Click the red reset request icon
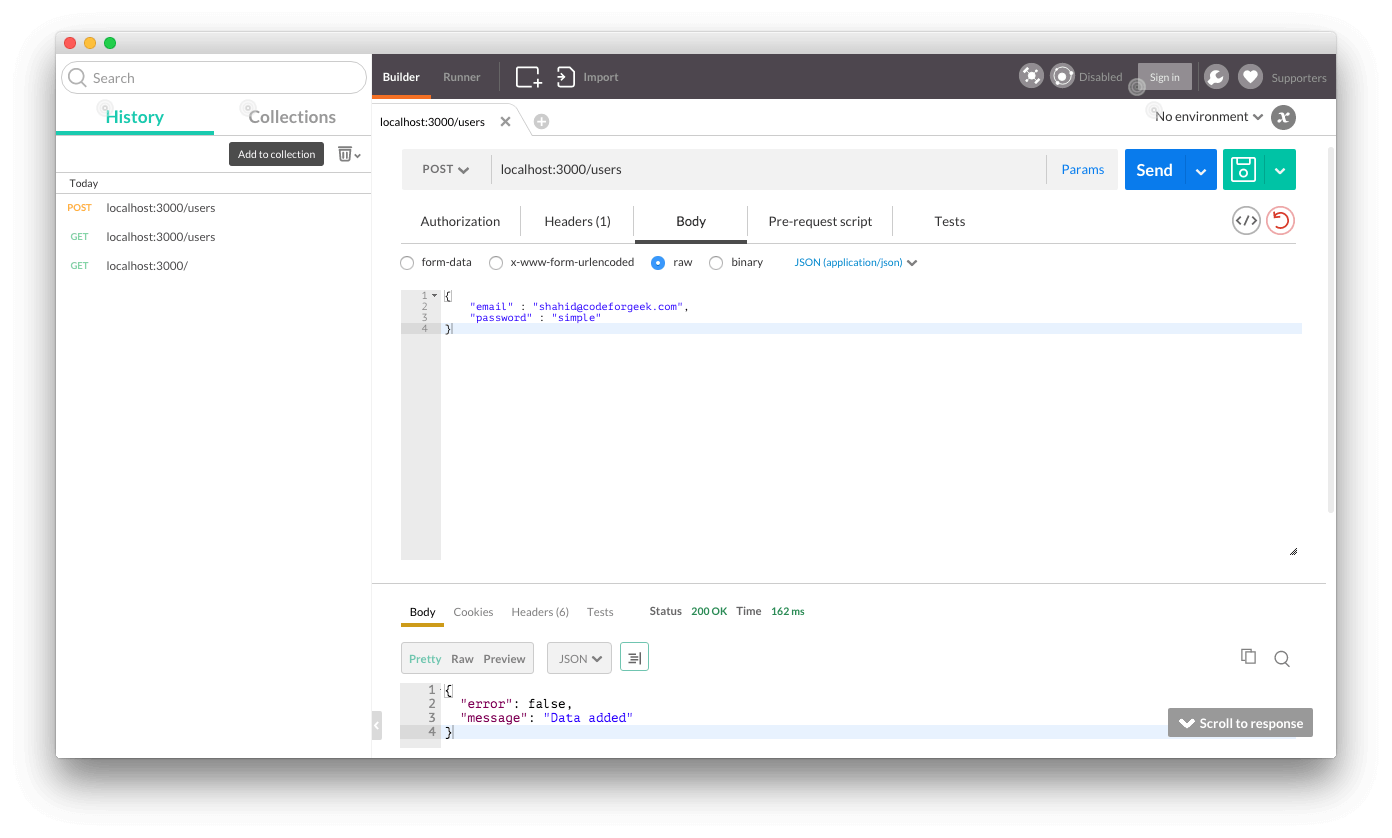1392x838 pixels. 1280,221
